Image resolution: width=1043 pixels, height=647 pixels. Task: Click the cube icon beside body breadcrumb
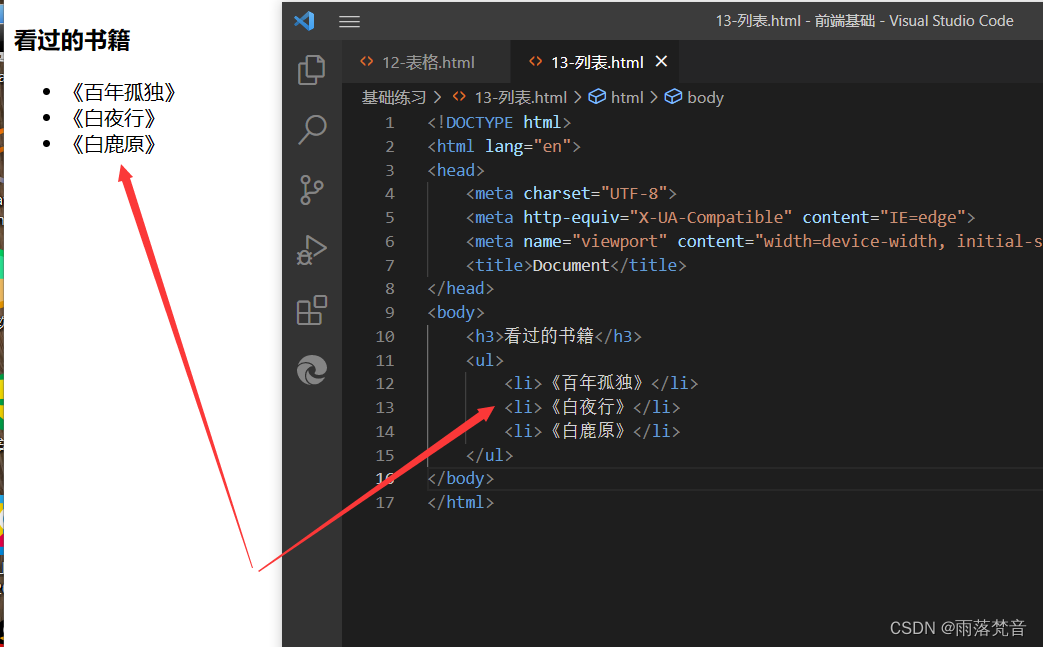(674, 97)
